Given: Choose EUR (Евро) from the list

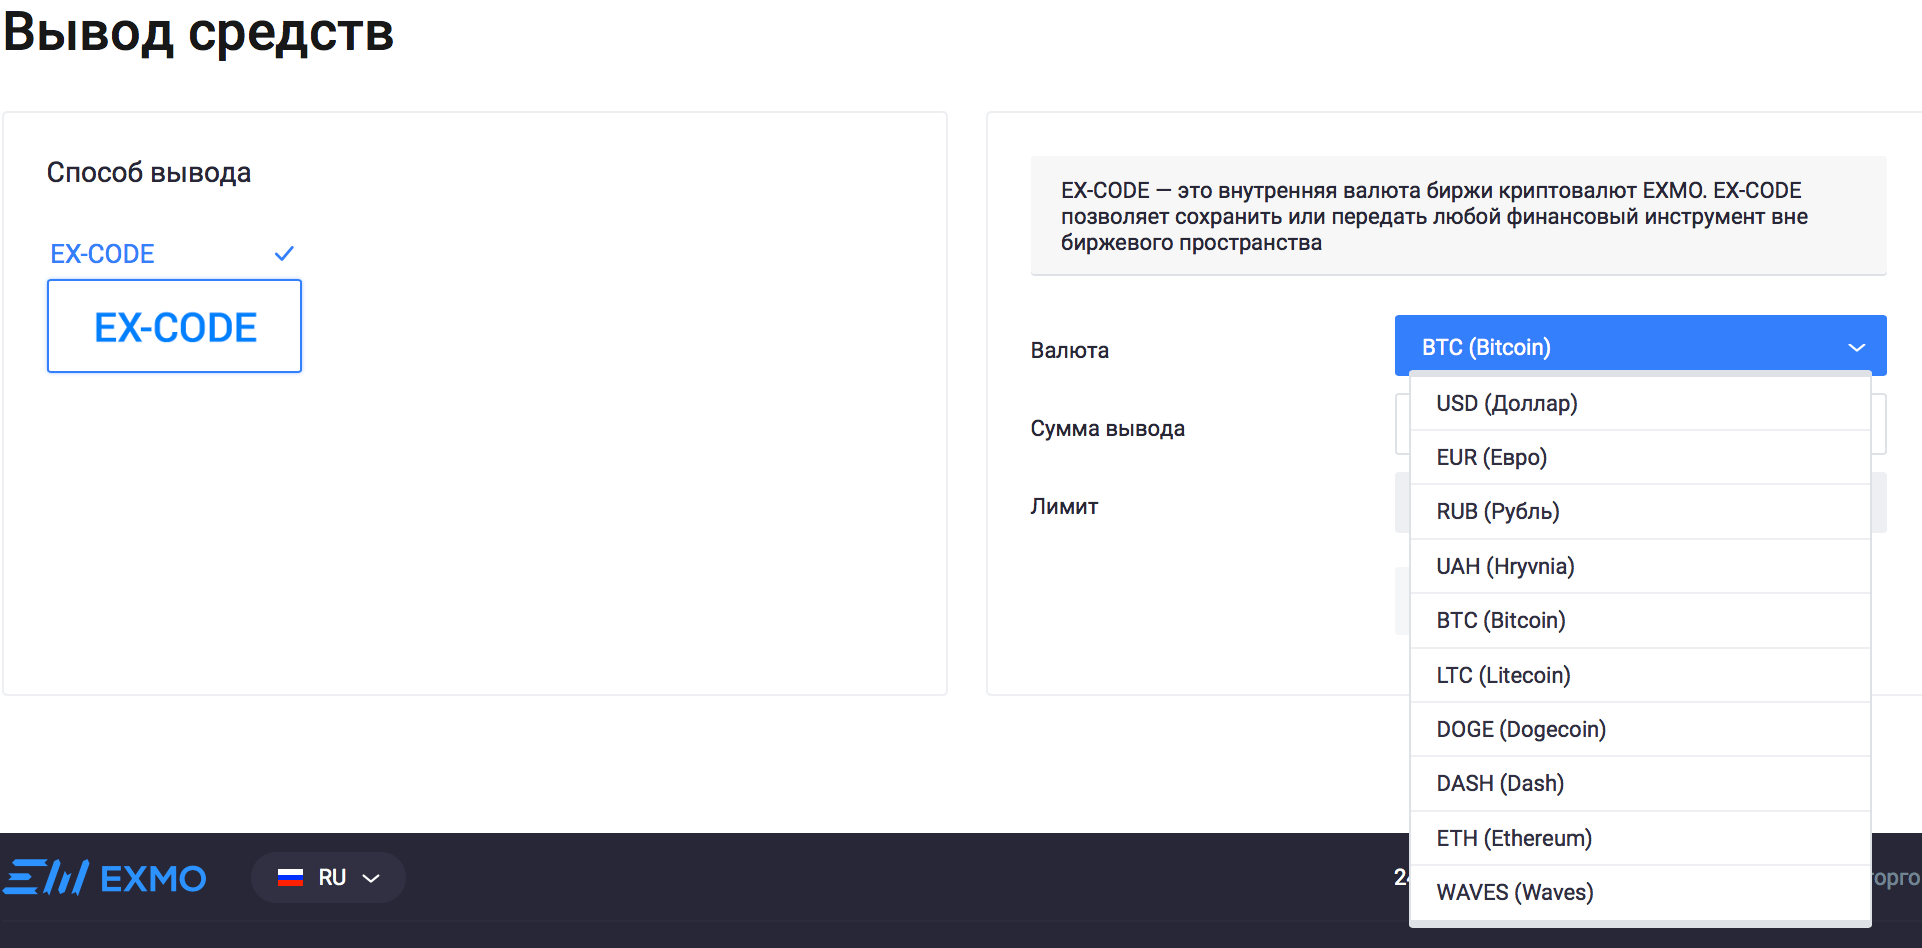Looking at the screenshot, I should click(1640, 458).
